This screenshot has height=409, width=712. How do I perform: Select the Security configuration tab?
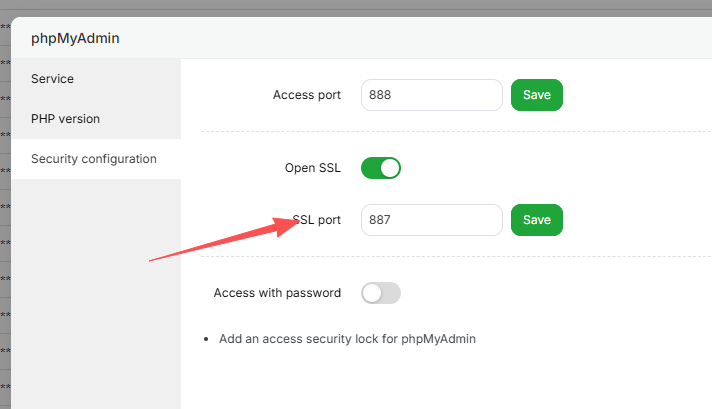tap(94, 159)
